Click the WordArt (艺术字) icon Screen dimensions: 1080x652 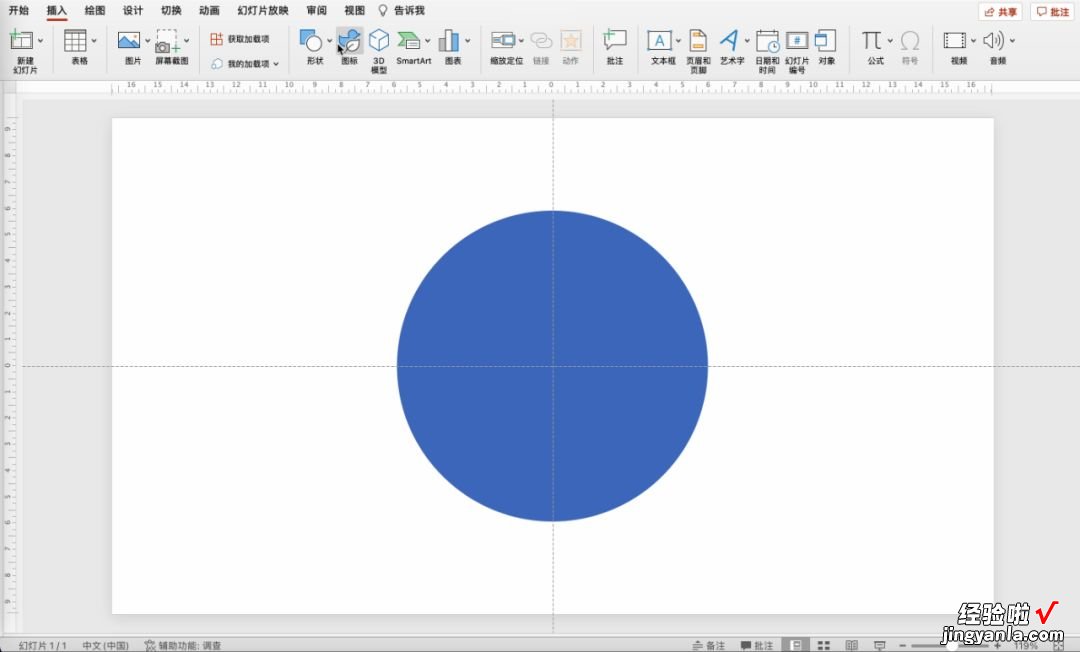pos(729,41)
